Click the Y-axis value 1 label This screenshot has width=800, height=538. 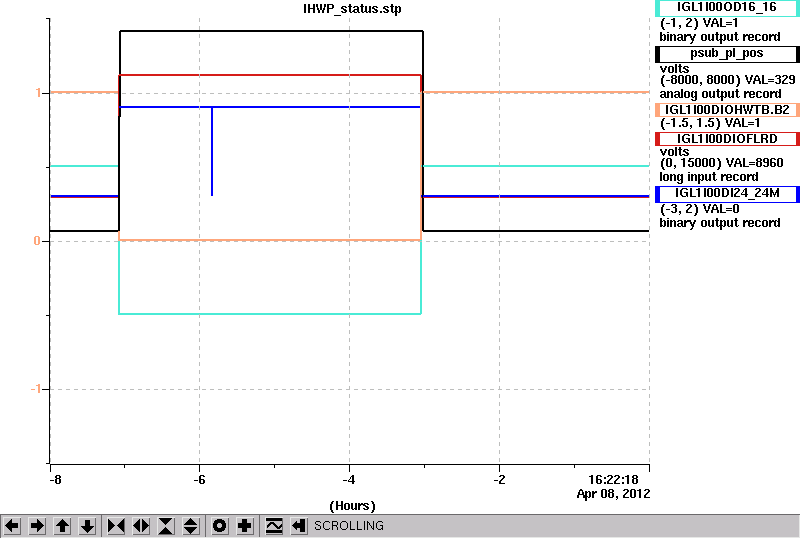pyautogui.click(x=38, y=93)
